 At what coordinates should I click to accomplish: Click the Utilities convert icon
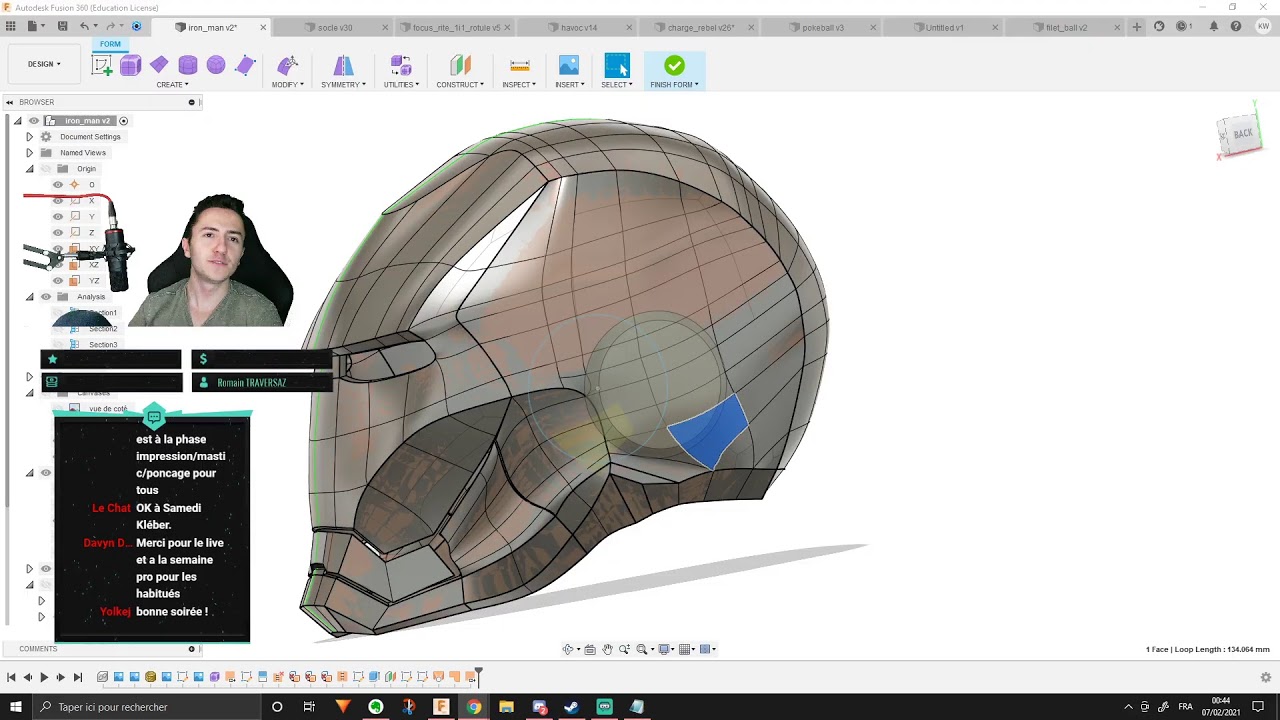click(401, 66)
